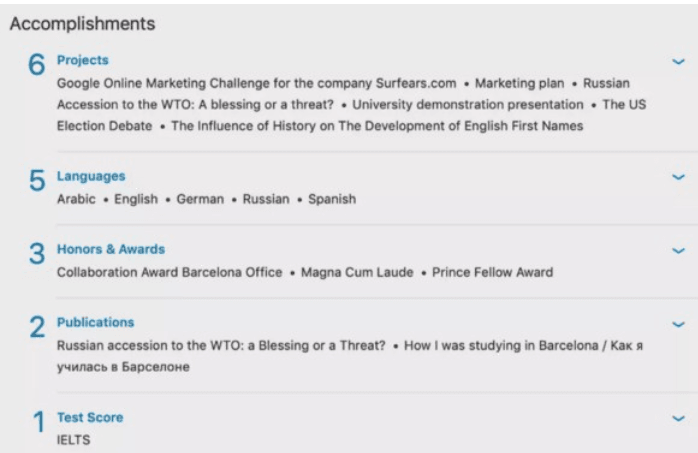Click the large number 6 beside Projects
698x453 pixels.
click(x=37, y=64)
